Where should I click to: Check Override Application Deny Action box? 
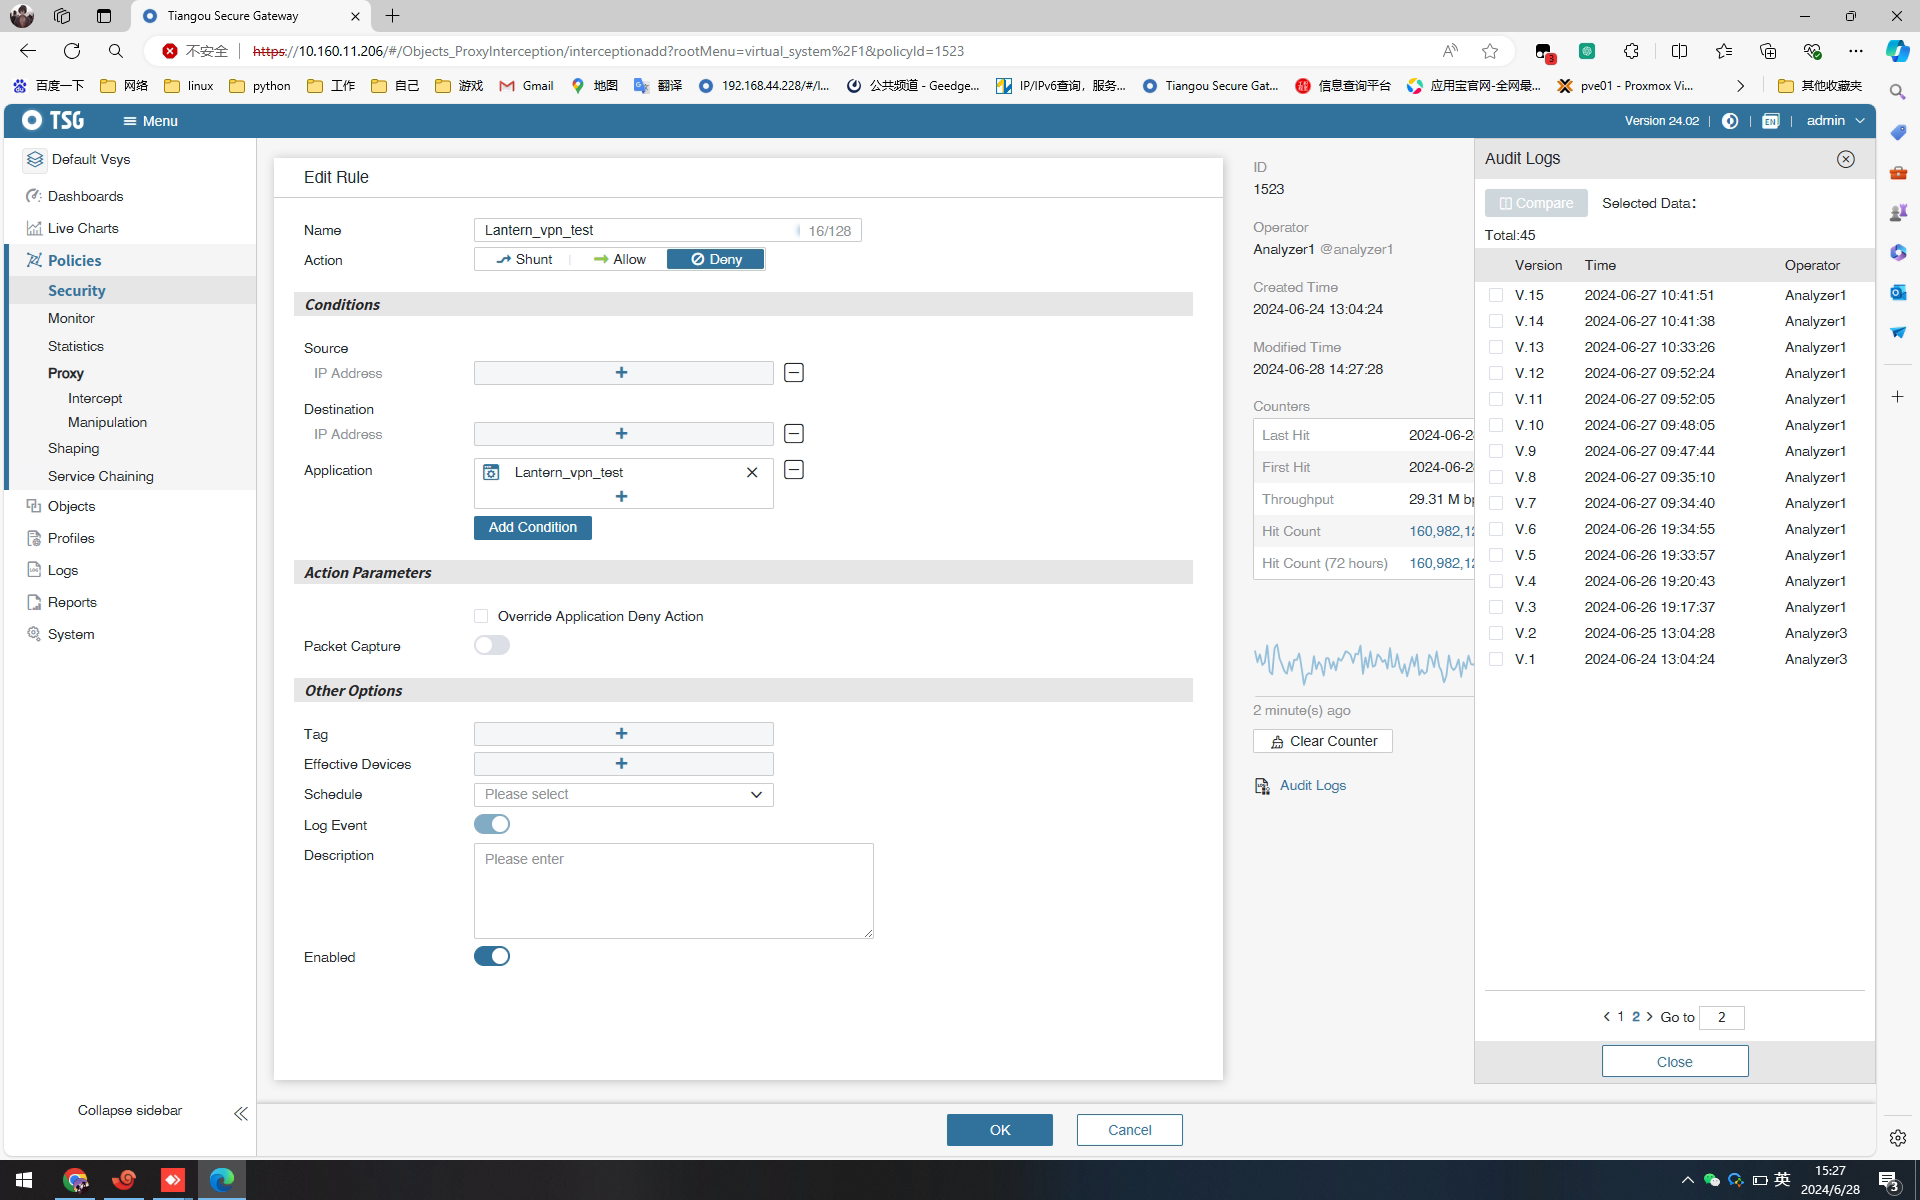coord(481,616)
